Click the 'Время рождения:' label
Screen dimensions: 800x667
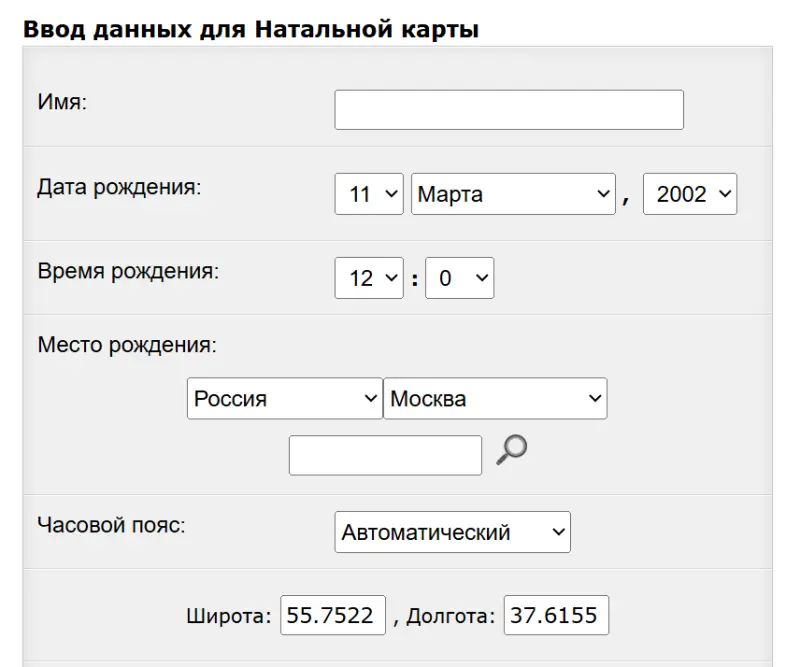[127, 271]
